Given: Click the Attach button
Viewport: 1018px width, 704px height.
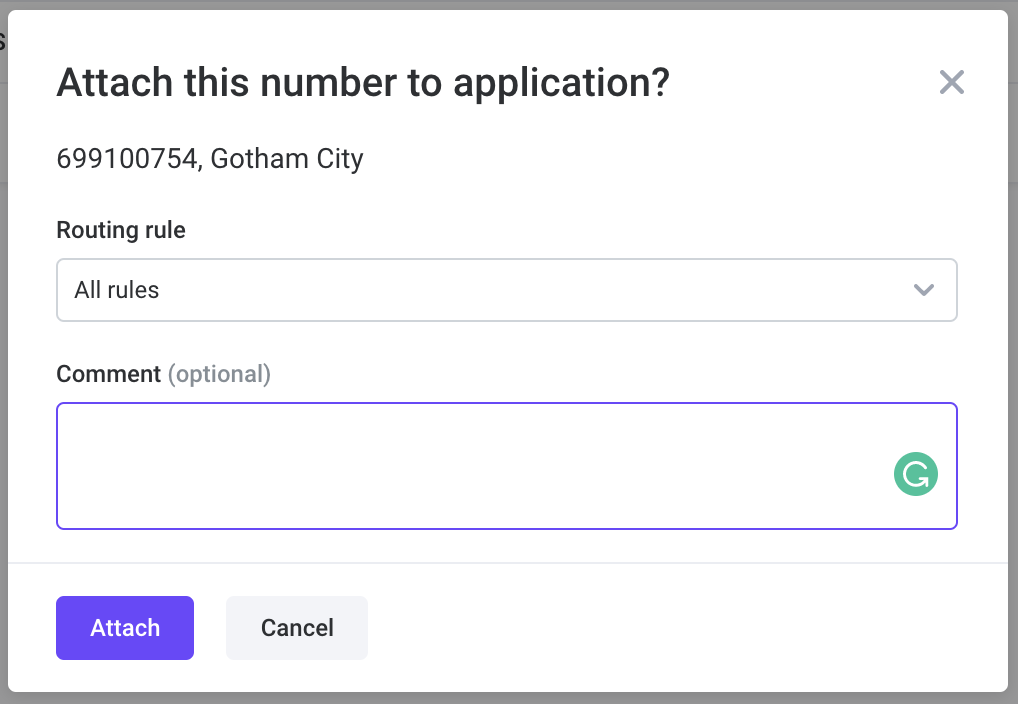Looking at the screenshot, I should click(x=125, y=628).
